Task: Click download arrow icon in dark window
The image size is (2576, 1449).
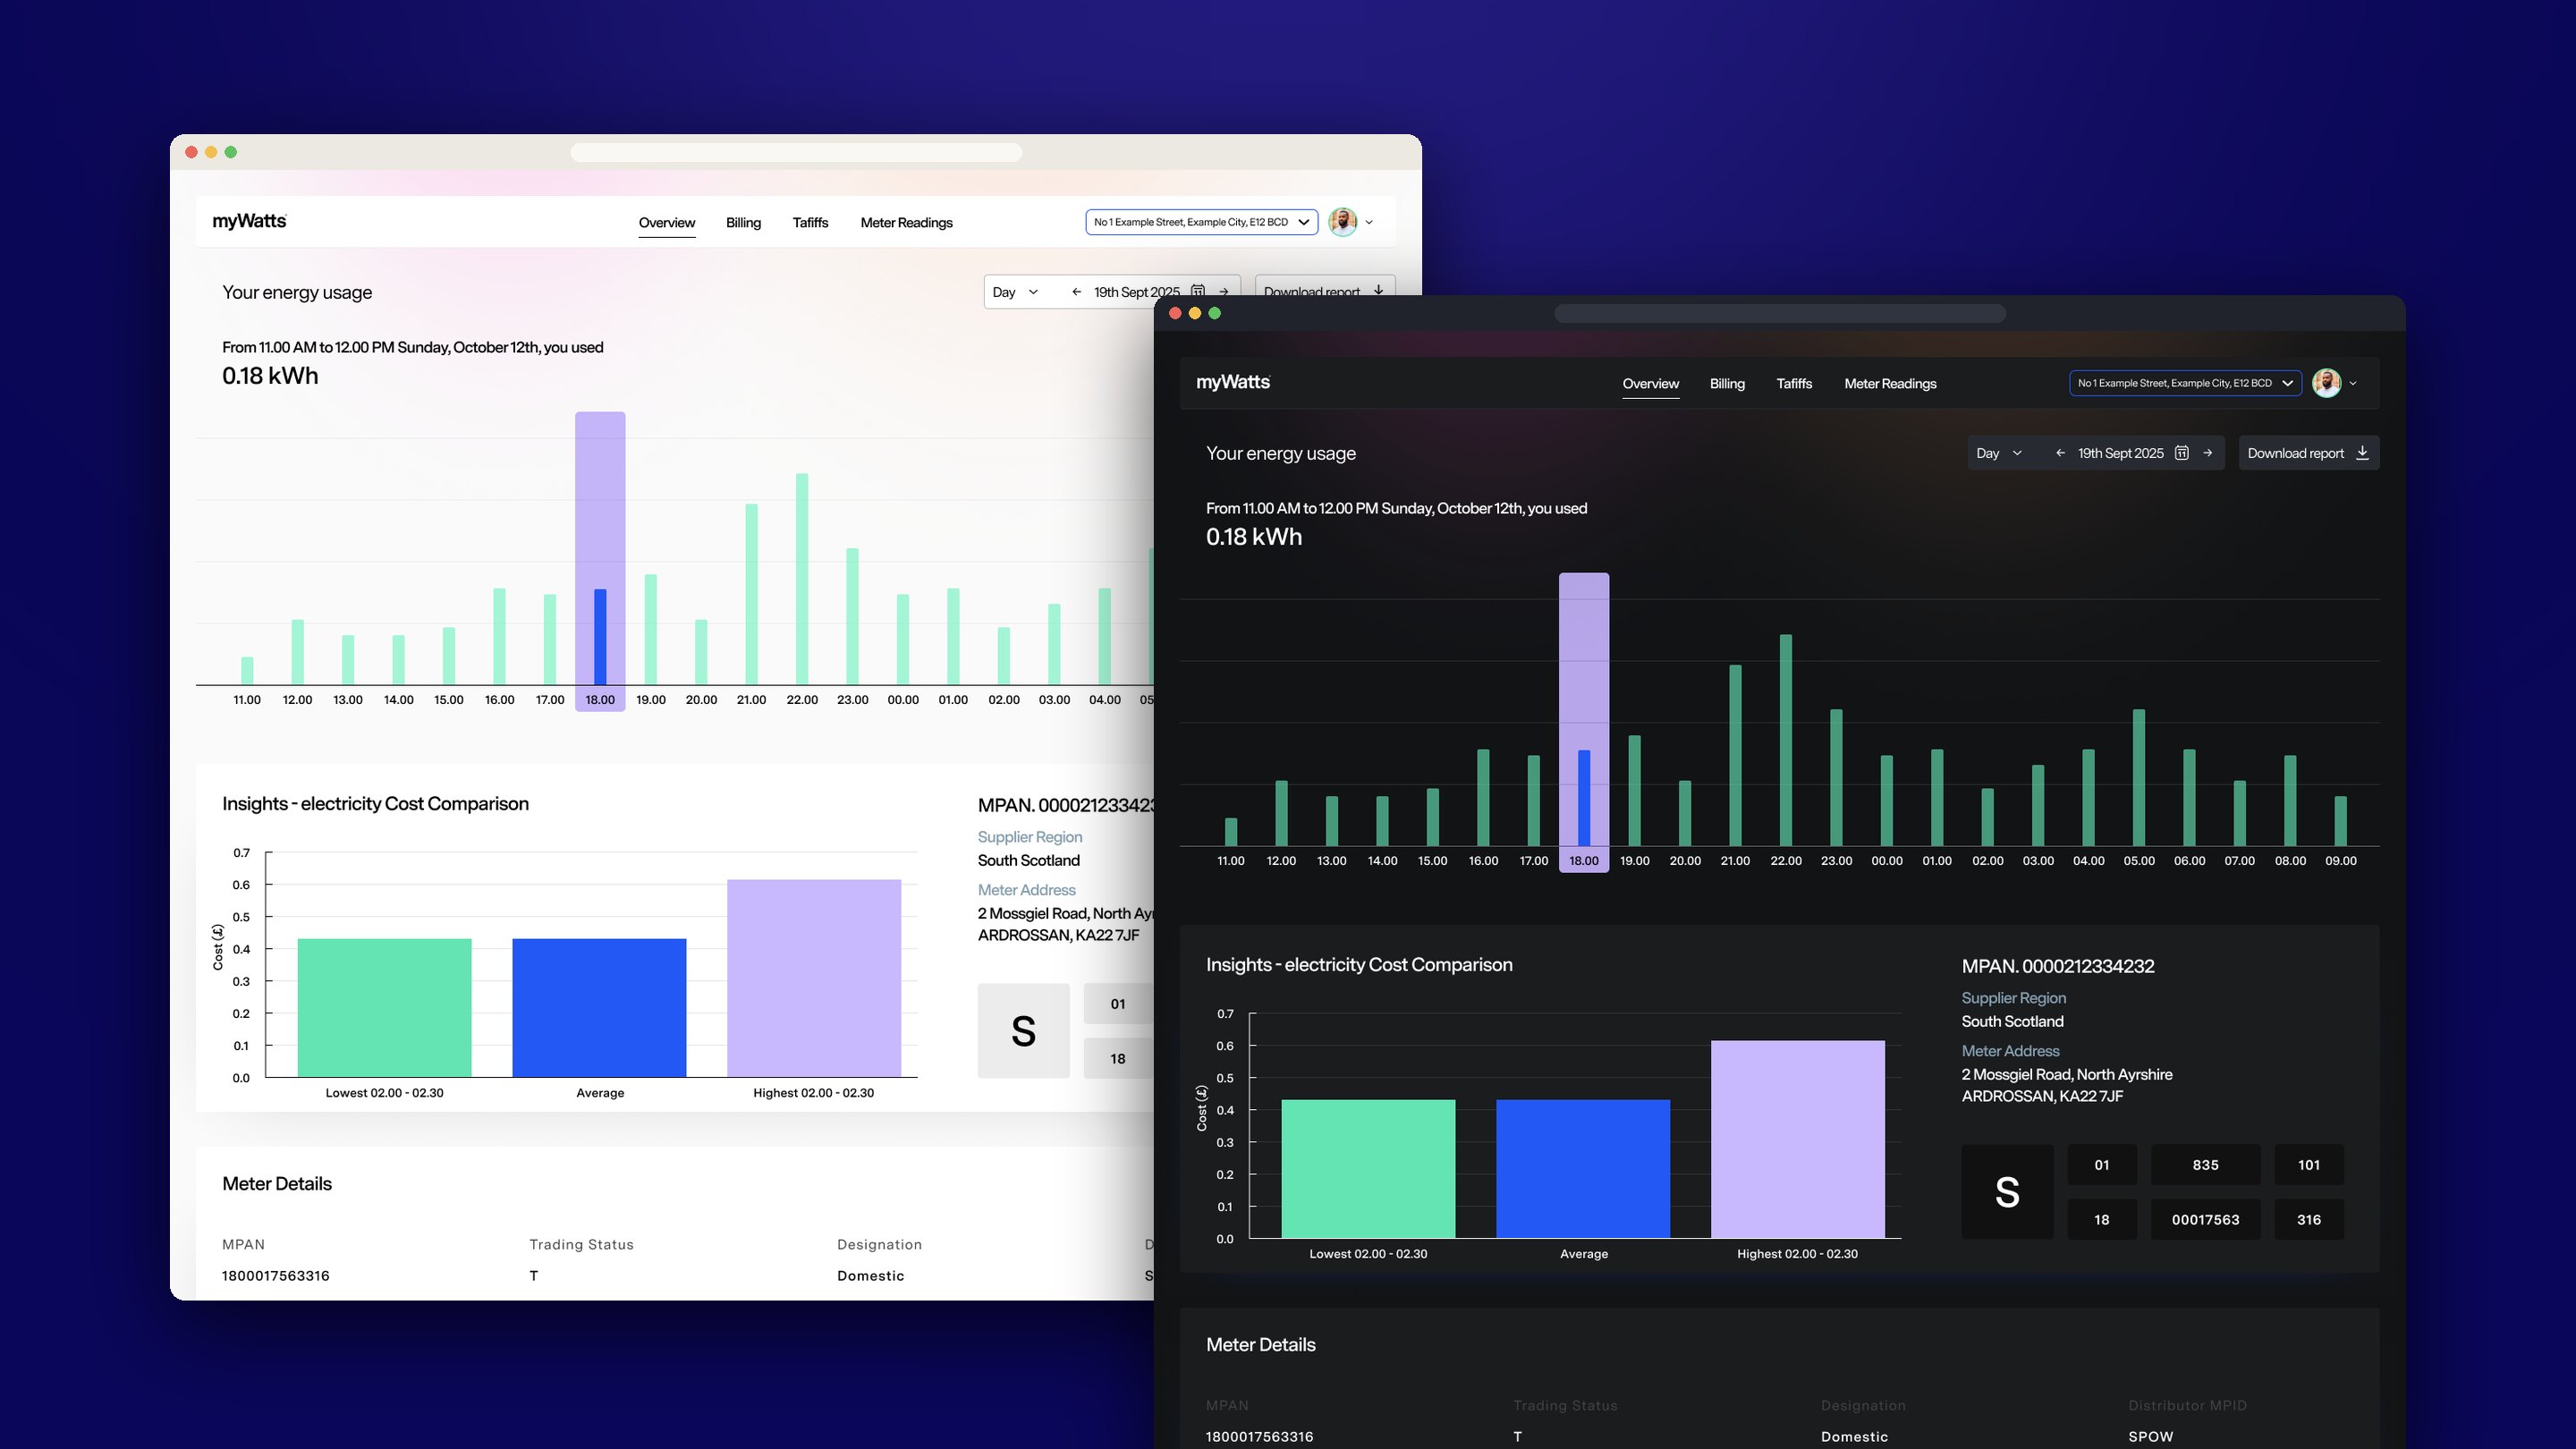Action: point(2362,453)
